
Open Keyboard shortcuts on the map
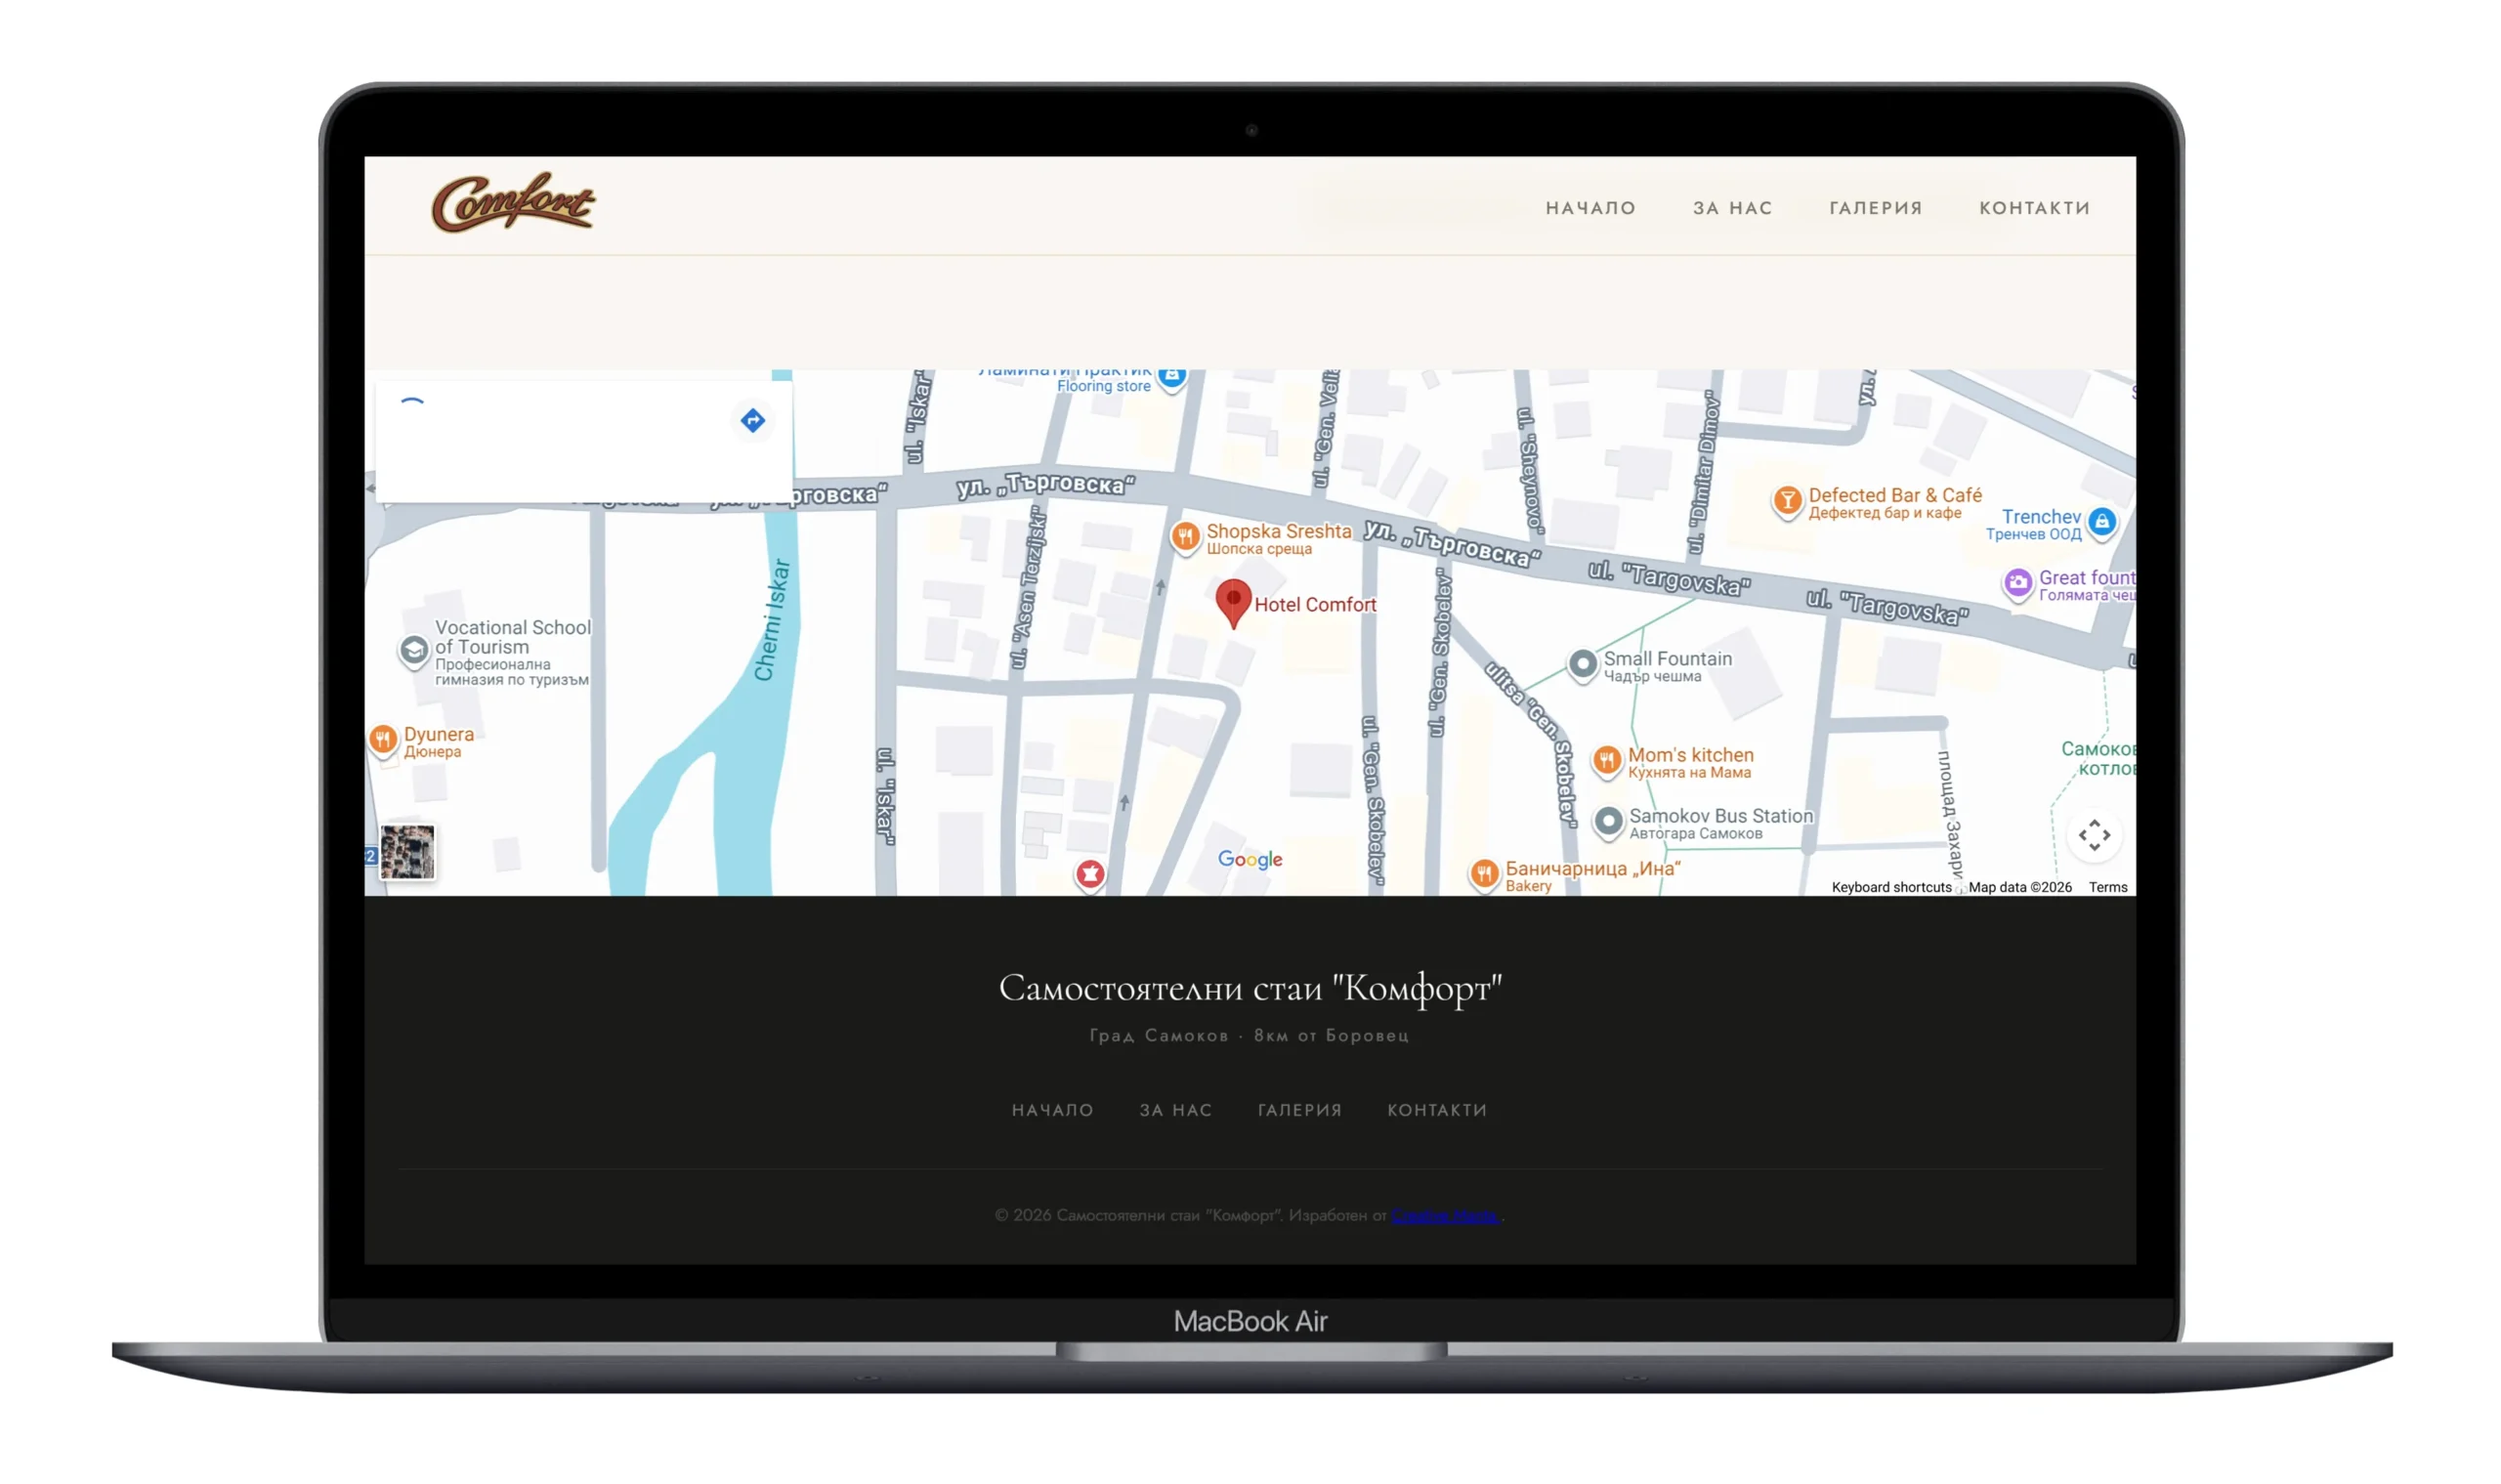point(1891,887)
